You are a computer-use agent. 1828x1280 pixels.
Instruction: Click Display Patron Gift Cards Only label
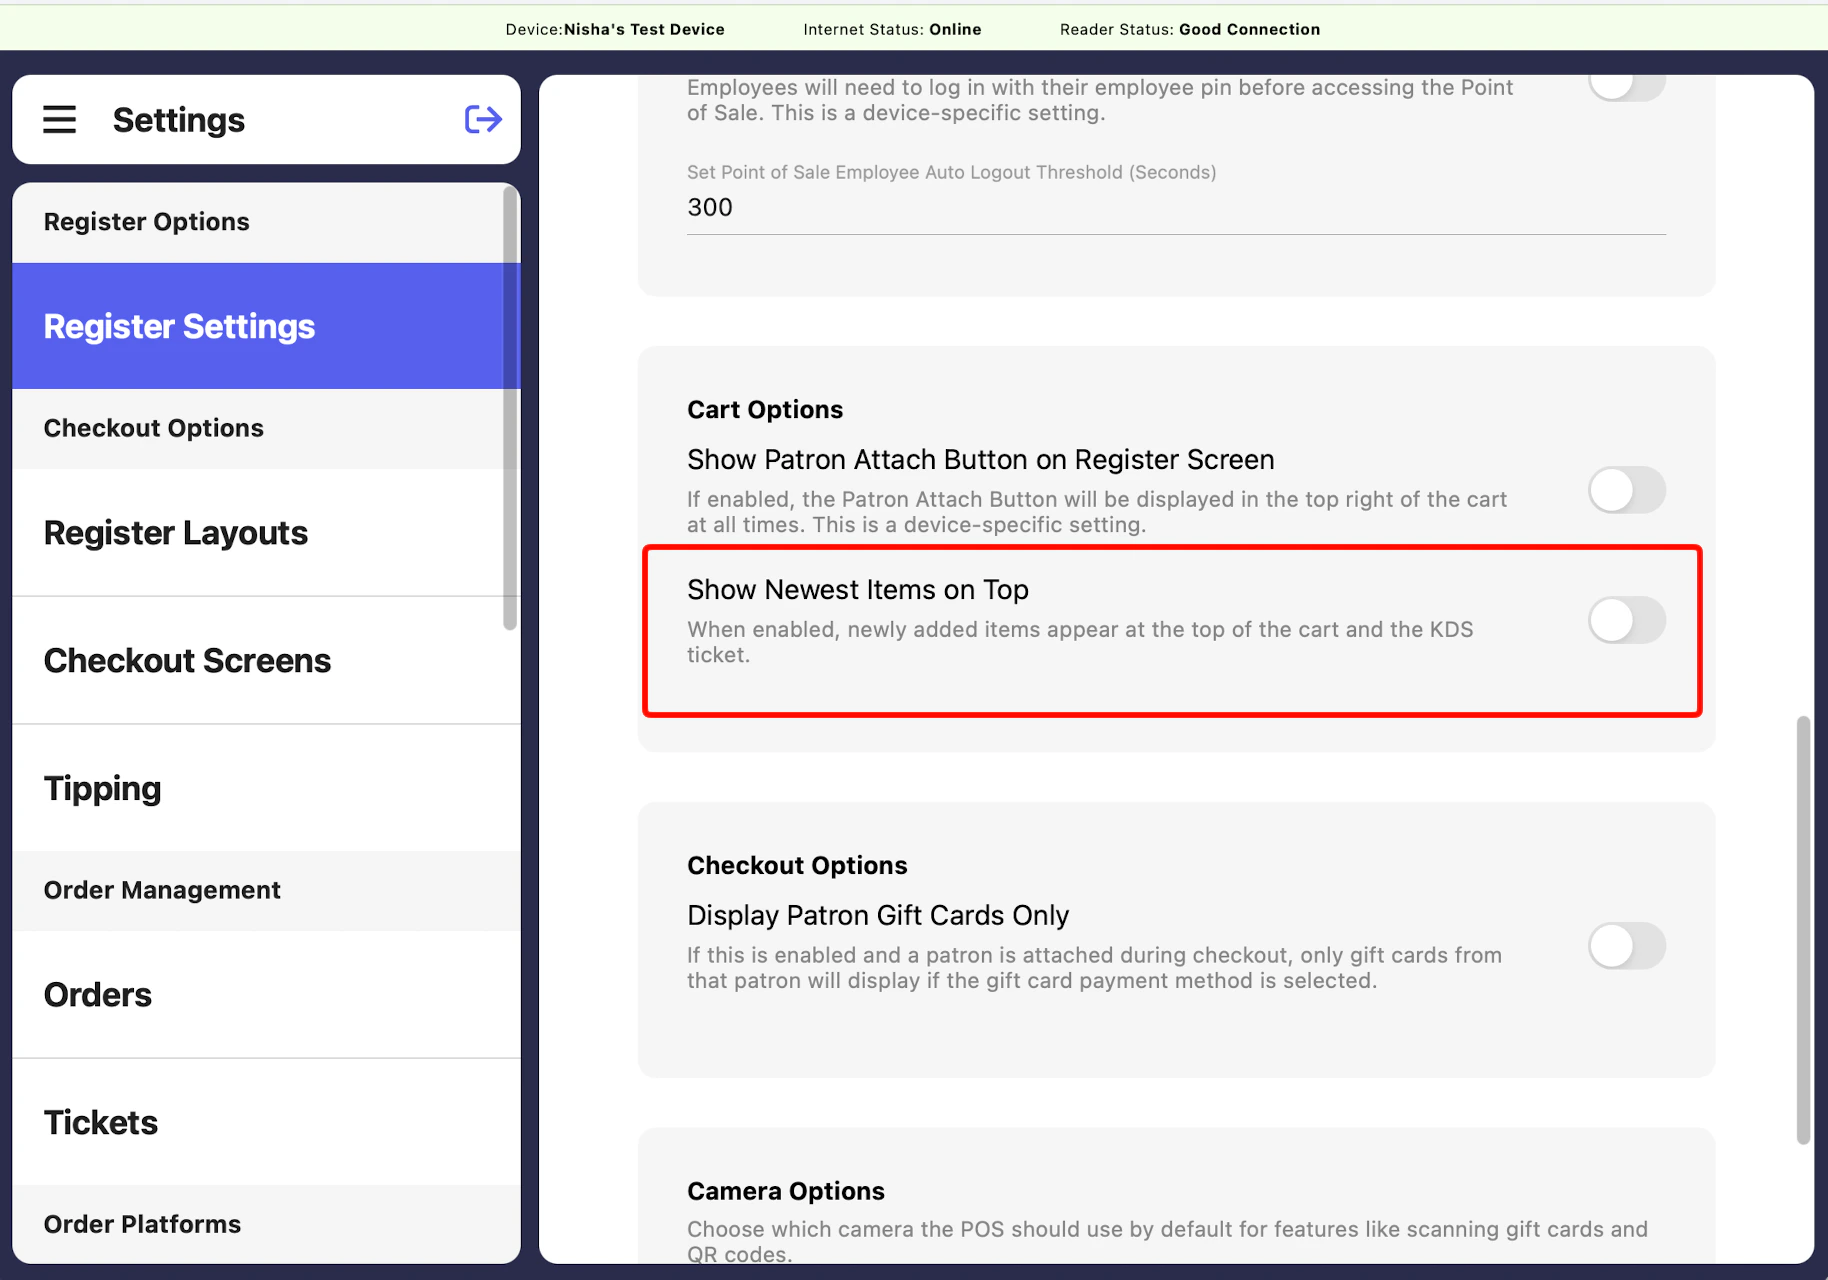coord(878,916)
